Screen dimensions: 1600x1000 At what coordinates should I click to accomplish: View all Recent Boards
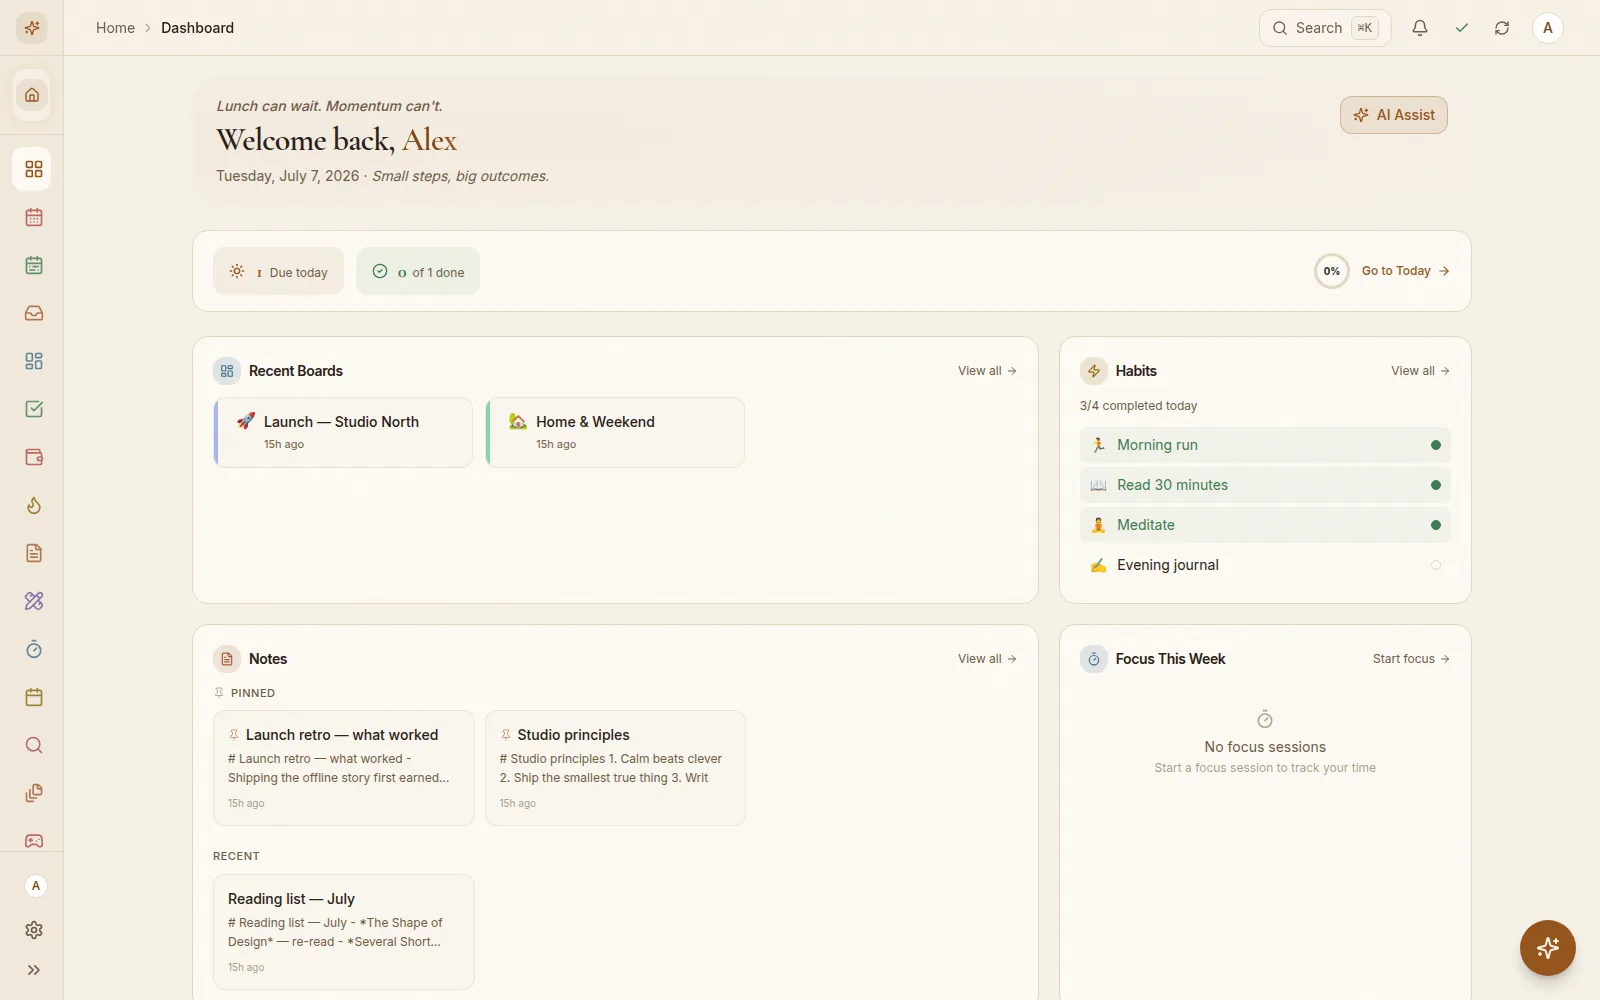987,371
